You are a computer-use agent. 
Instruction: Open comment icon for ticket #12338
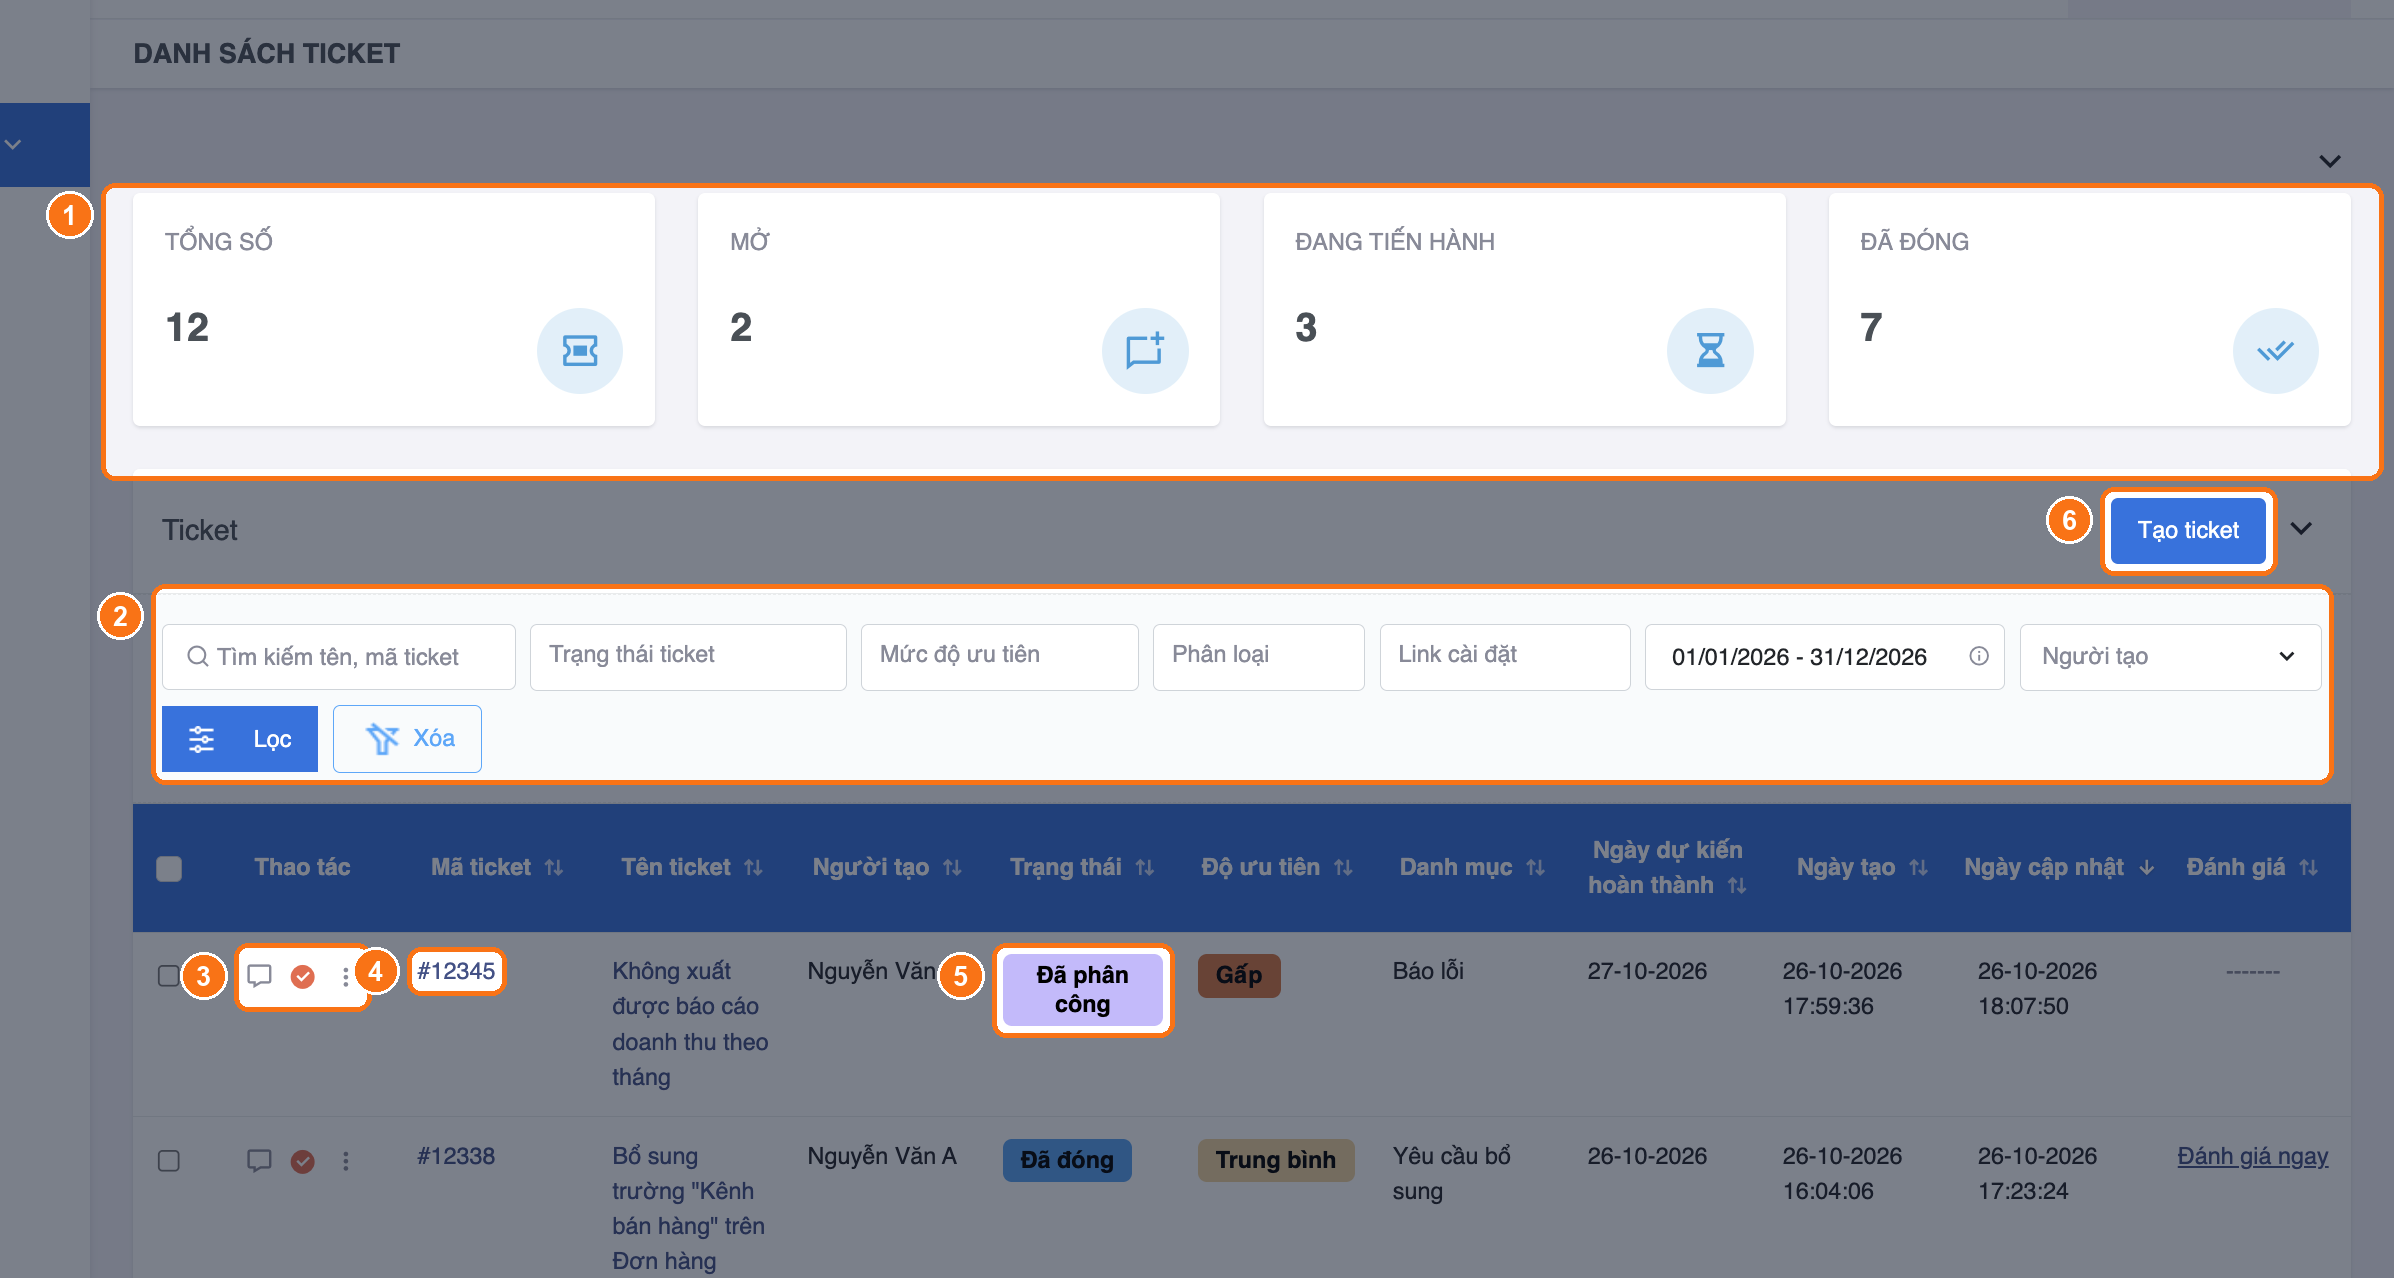[260, 1160]
